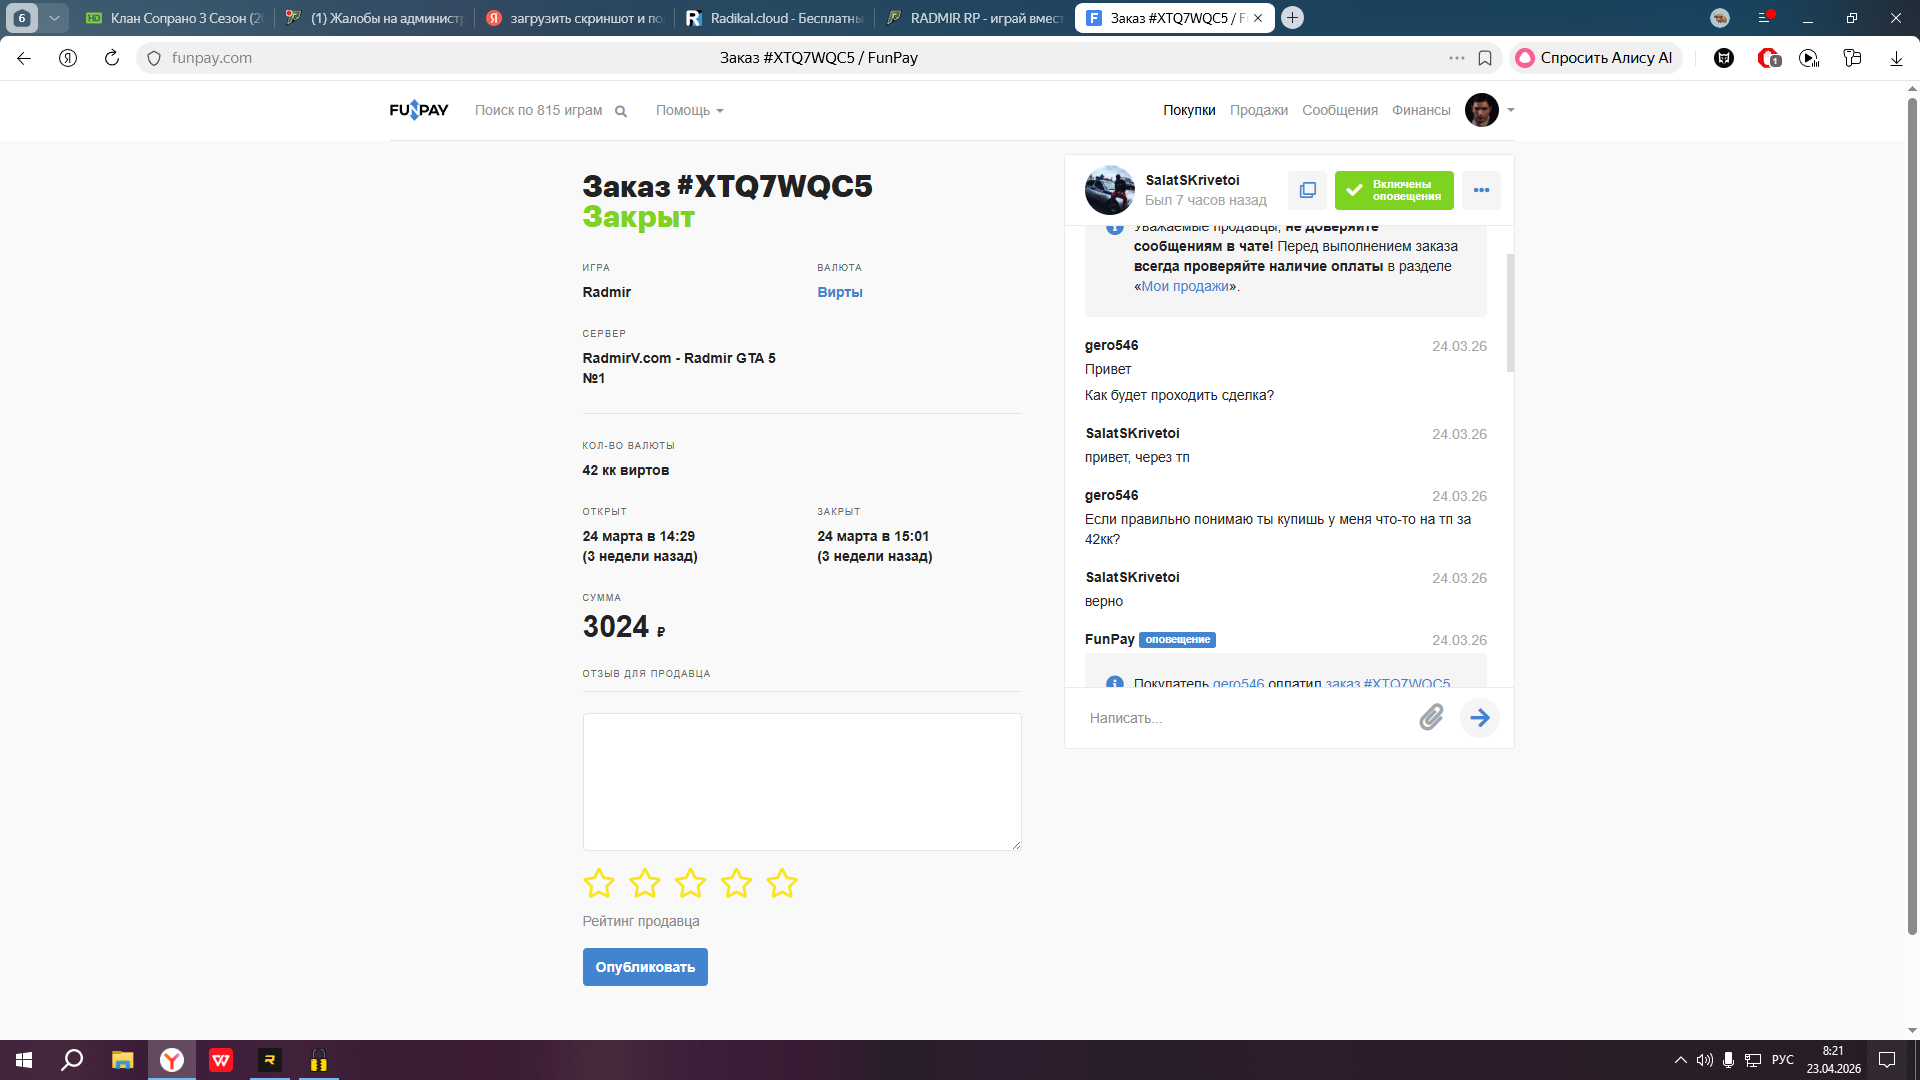Expand the 'Помощь' dropdown menu
The width and height of the screenshot is (1920, 1080).
(689, 110)
